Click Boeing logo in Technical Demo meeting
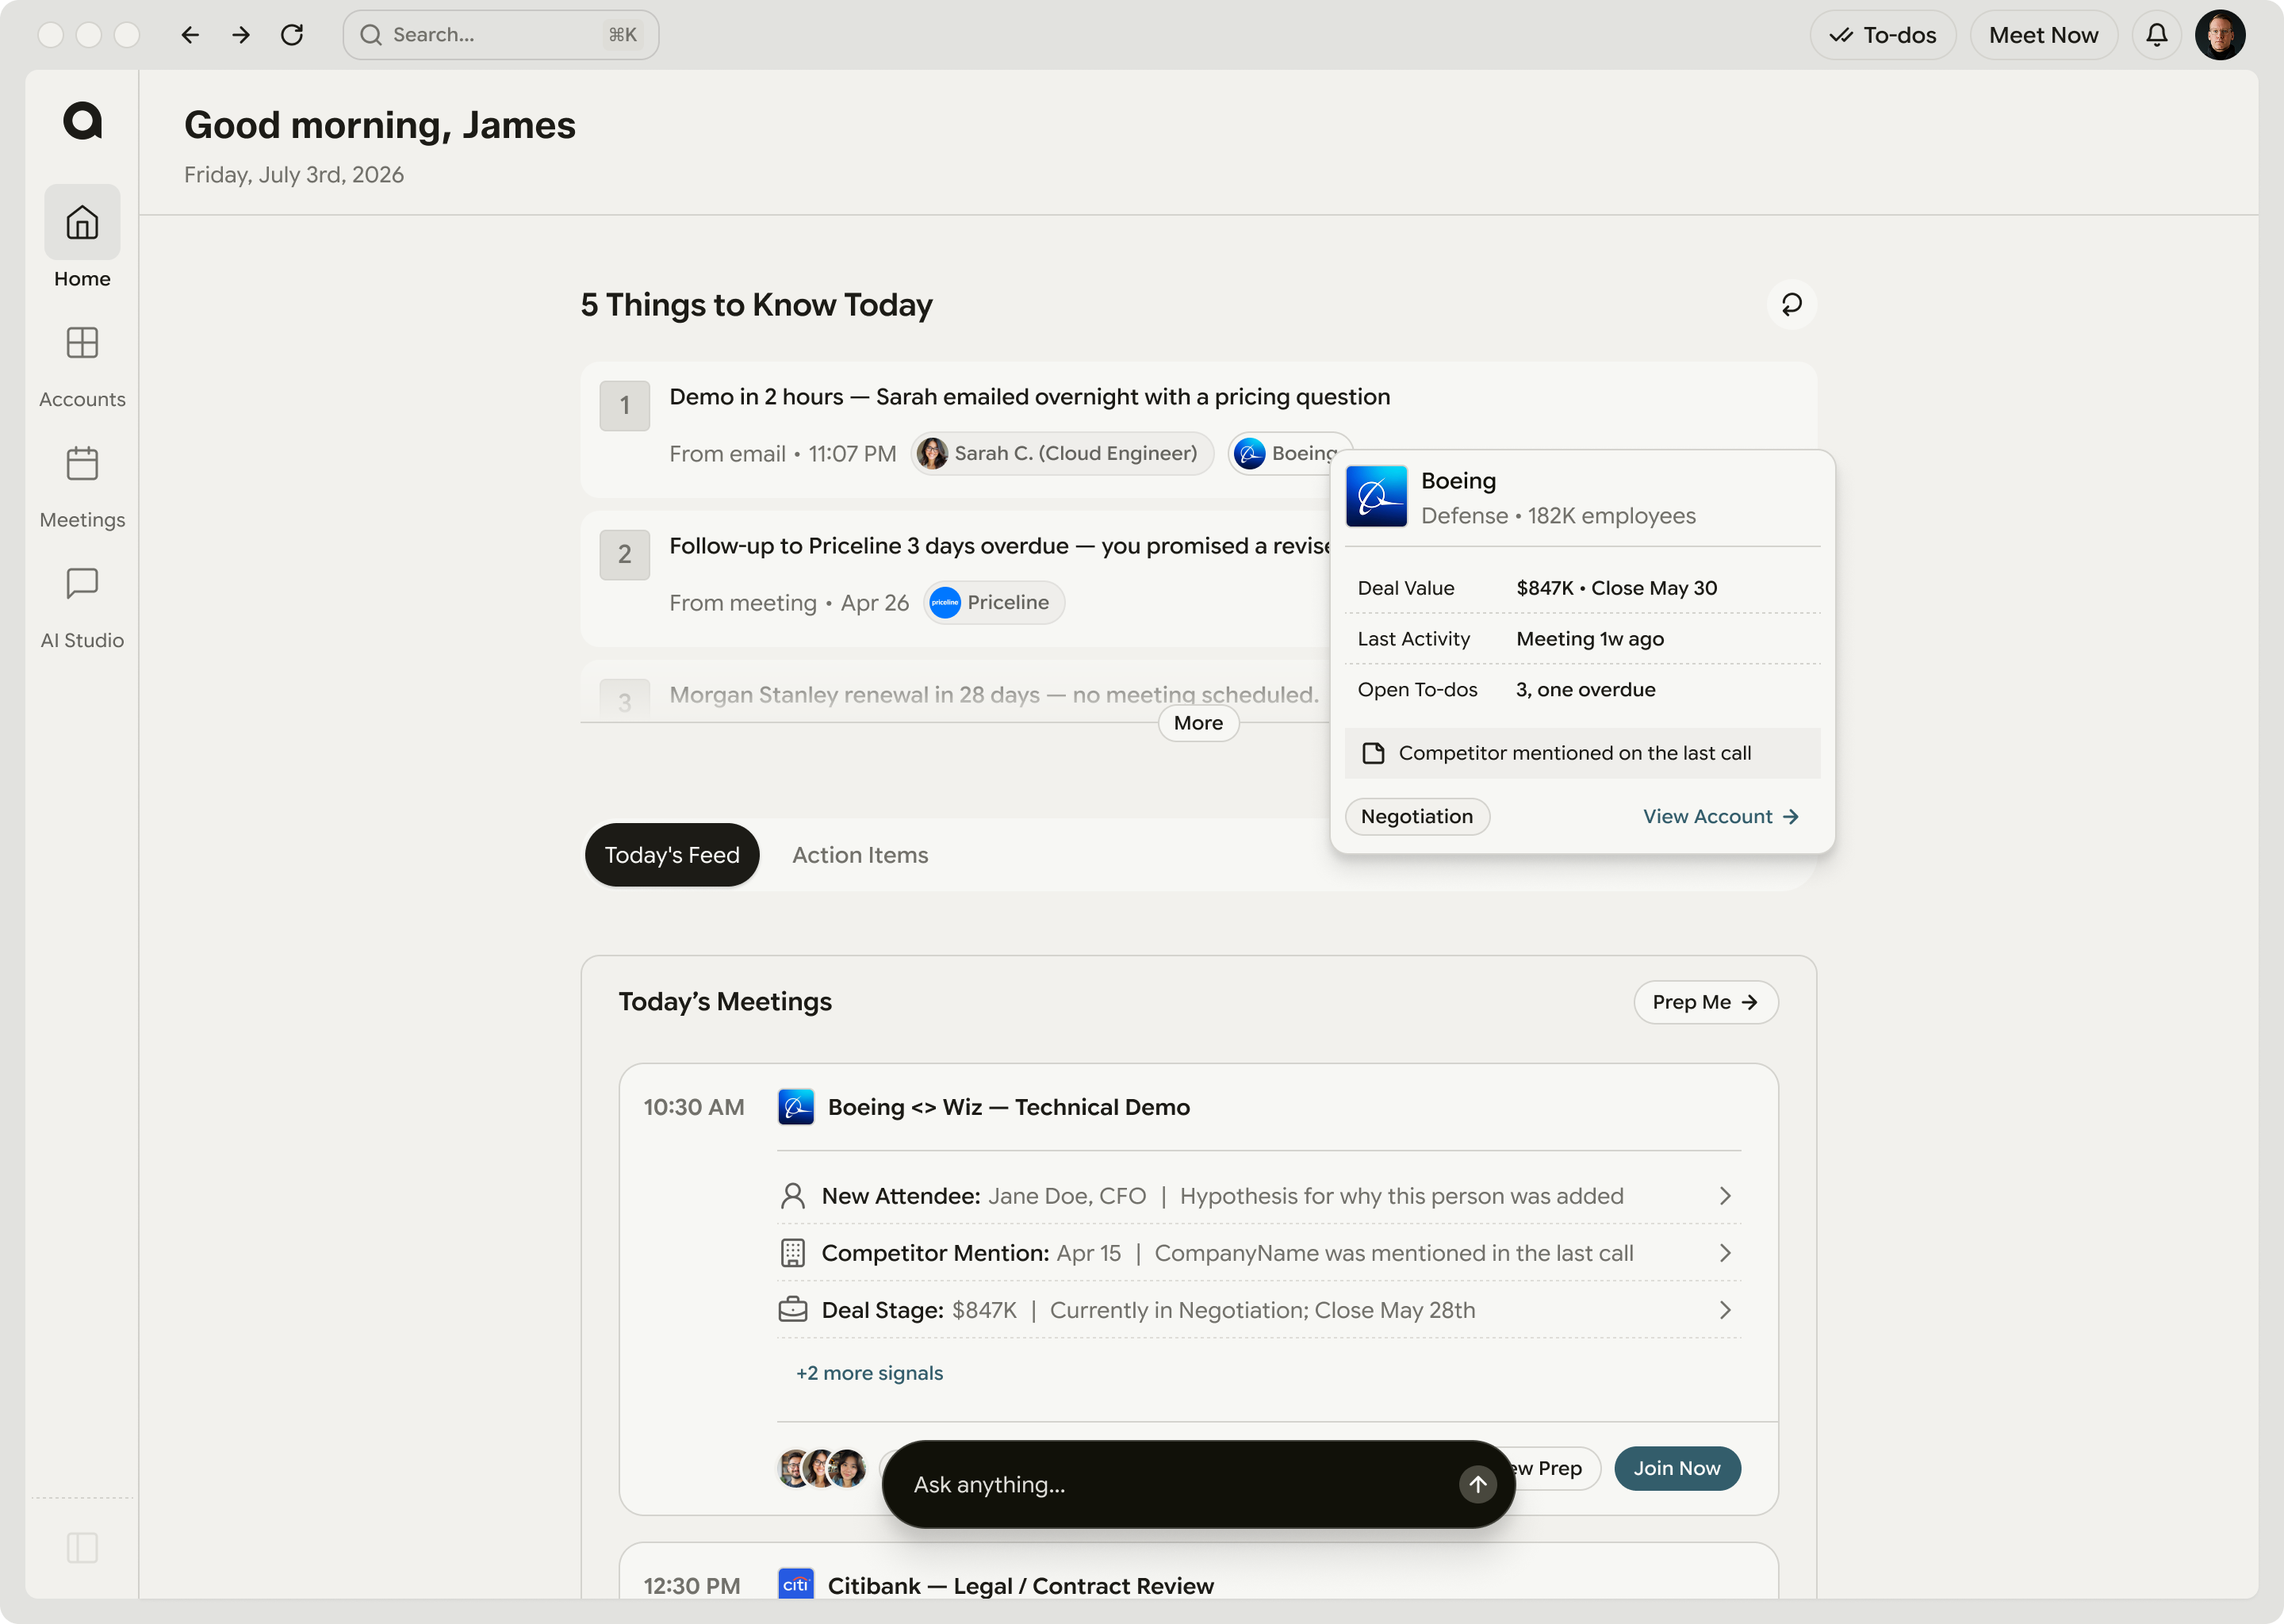 coord(796,1107)
